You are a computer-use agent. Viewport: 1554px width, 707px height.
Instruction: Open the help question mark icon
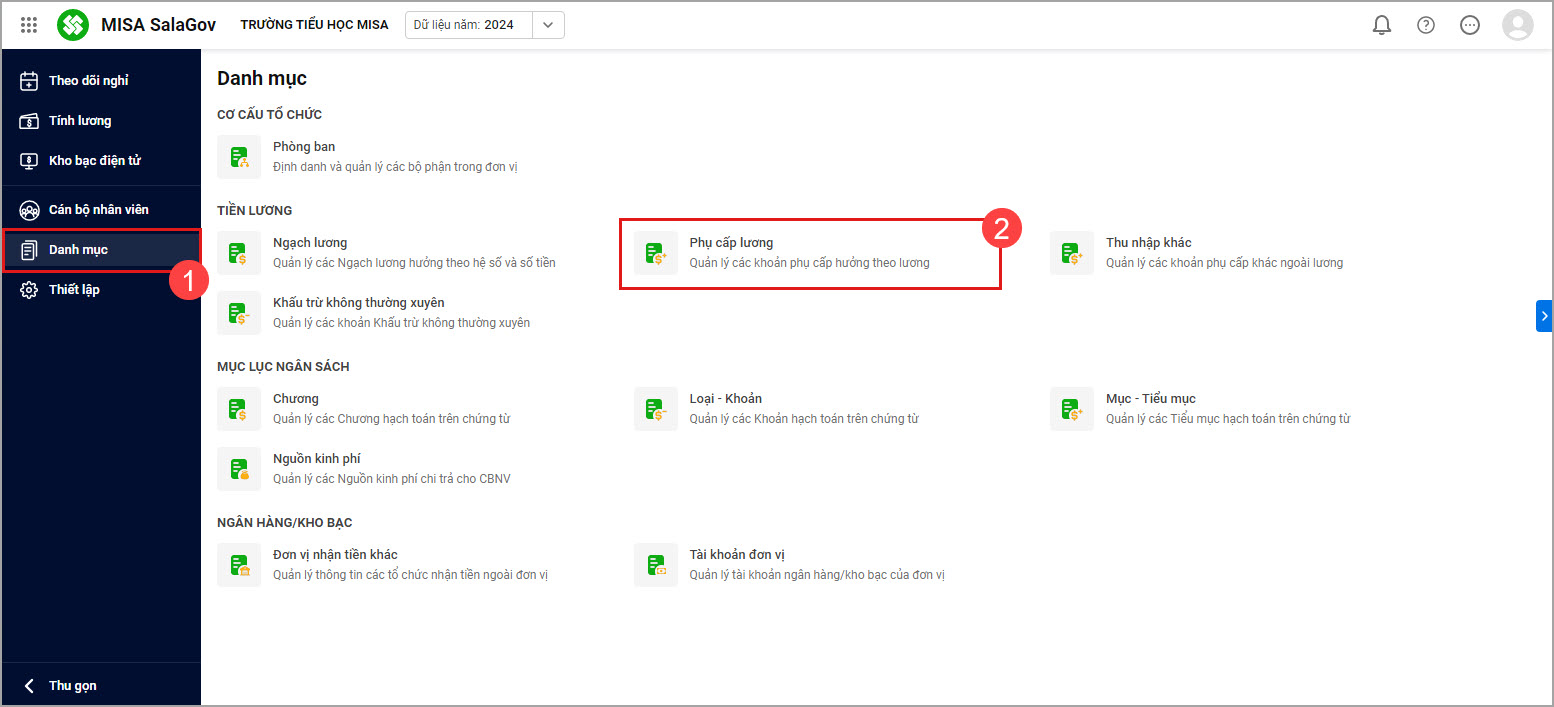[1426, 25]
